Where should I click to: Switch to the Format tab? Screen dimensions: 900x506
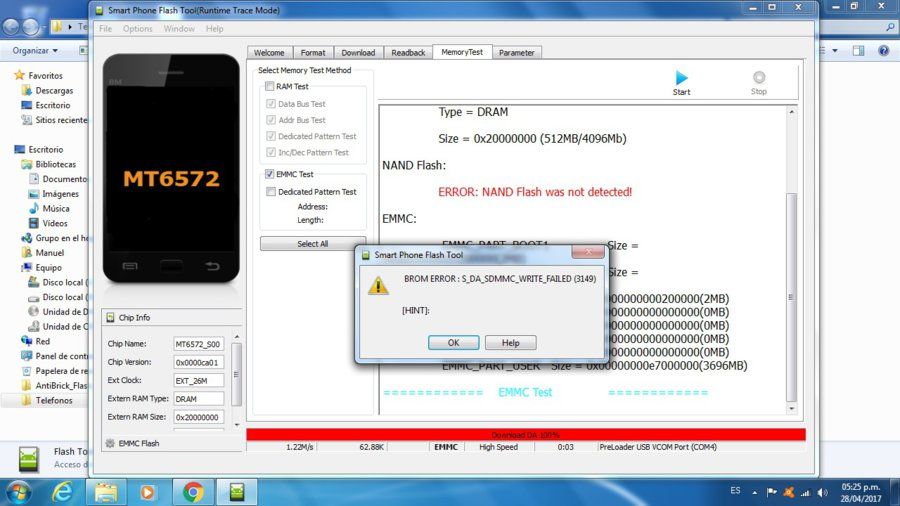(313, 52)
